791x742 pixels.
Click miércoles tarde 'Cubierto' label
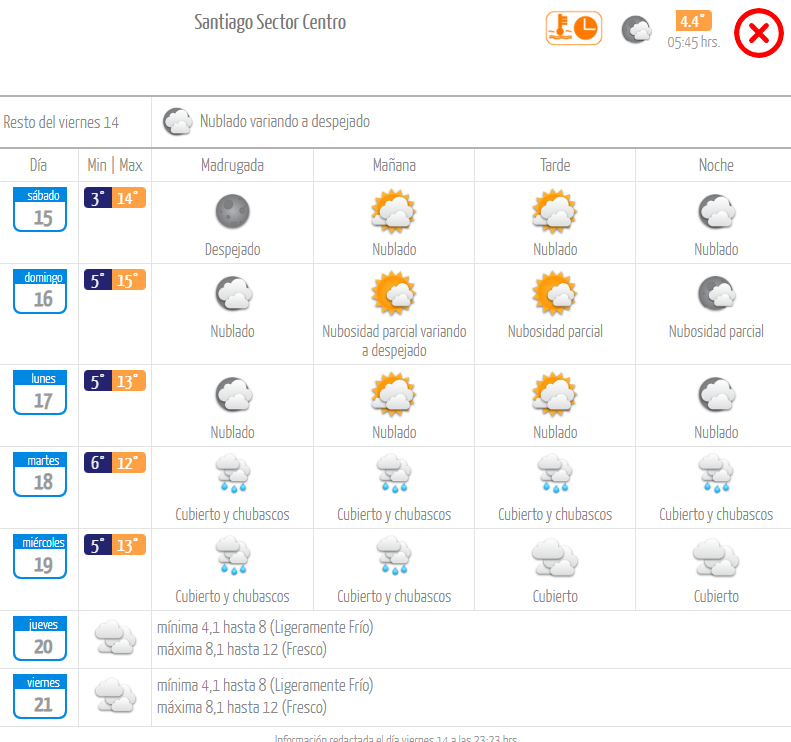(x=555, y=596)
